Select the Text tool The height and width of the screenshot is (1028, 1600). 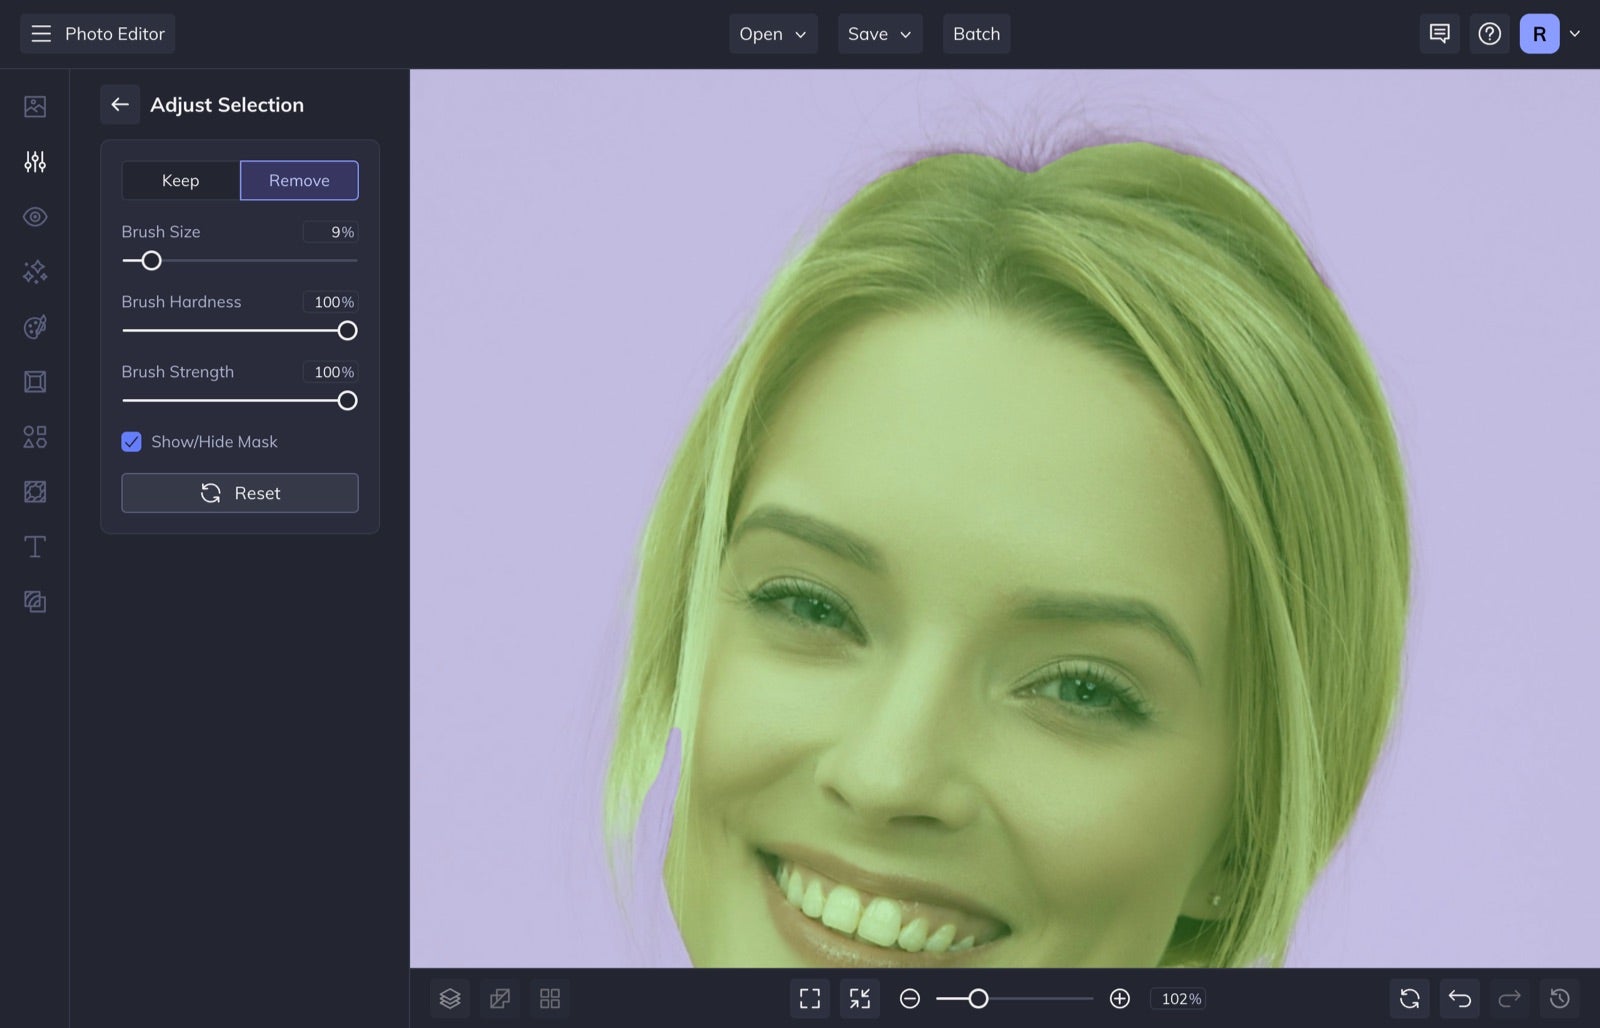(x=34, y=547)
